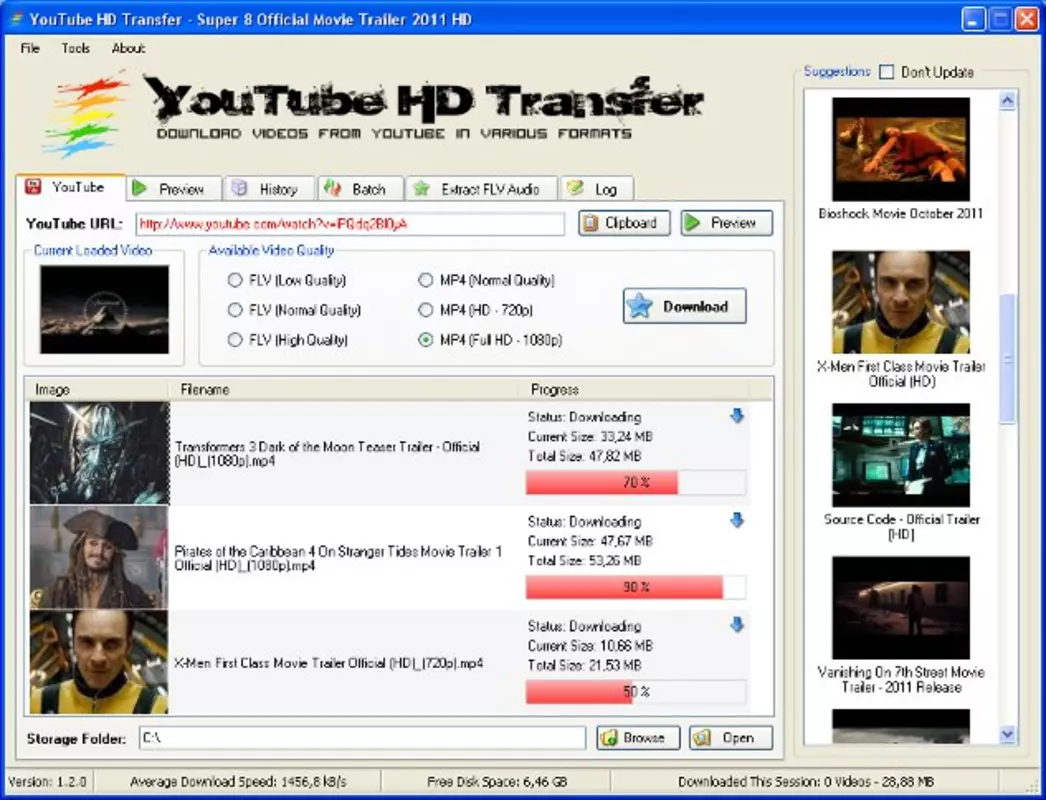Click the suggestions scrollbar down arrow
This screenshot has height=800, width=1046.
pyautogui.click(x=1007, y=735)
